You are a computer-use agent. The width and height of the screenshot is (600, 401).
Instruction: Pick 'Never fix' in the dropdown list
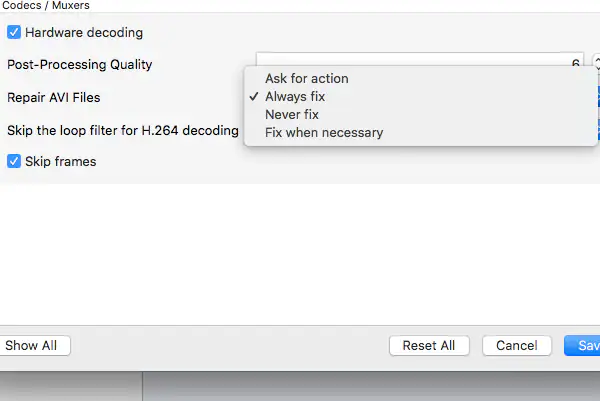(x=292, y=115)
